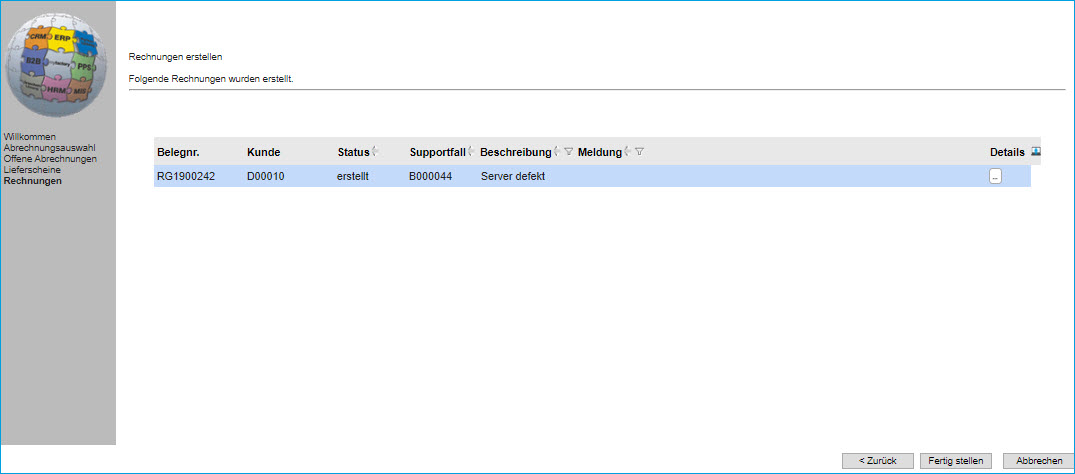Click the blue icon next to Details header

click(1035, 152)
